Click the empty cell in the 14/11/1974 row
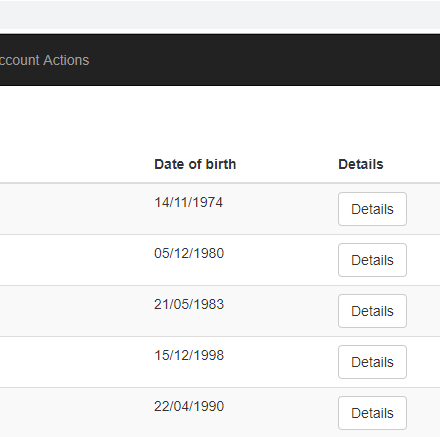 point(73,209)
